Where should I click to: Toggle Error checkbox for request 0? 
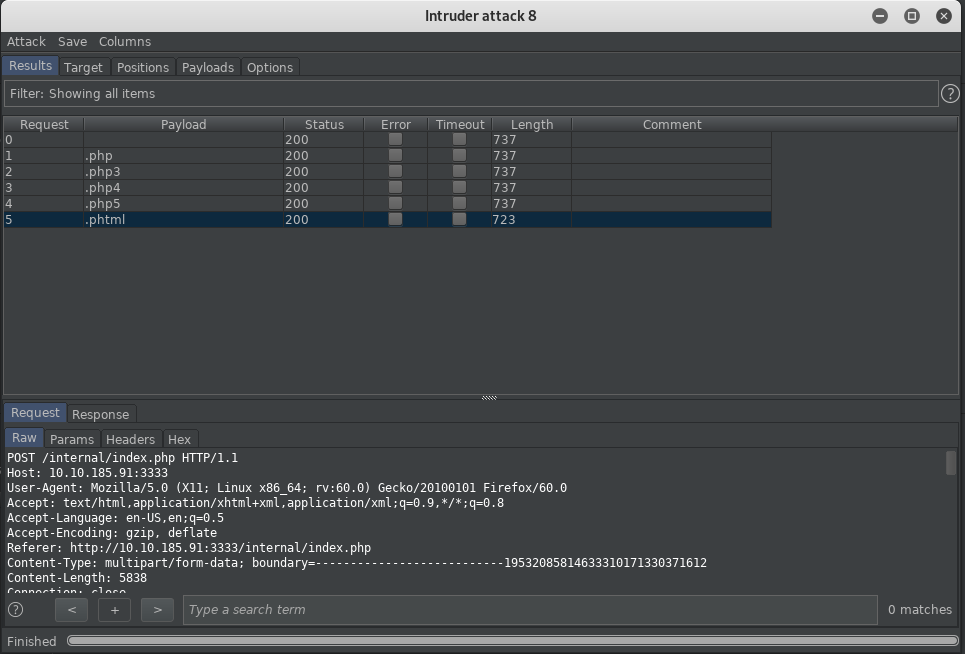(395, 140)
